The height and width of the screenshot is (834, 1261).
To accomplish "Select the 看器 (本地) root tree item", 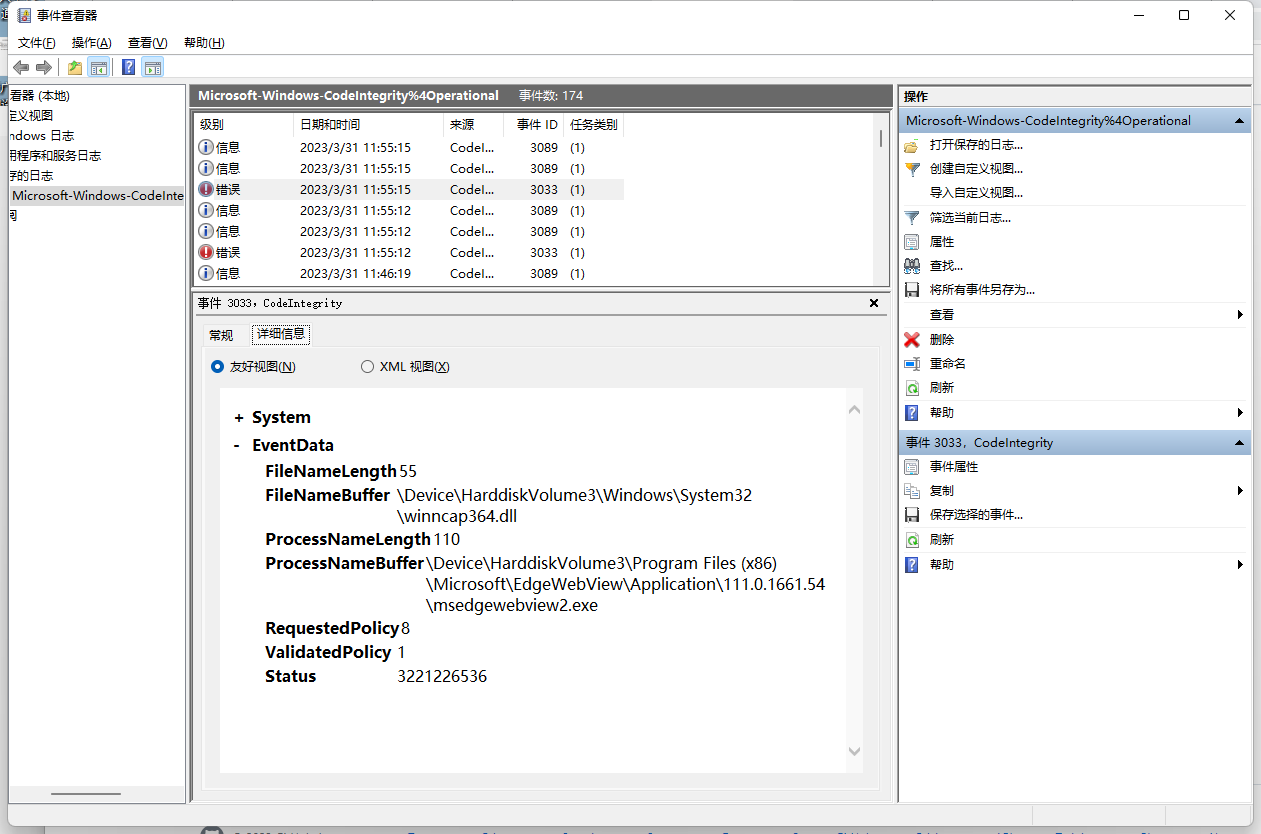I will pos(39,95).
